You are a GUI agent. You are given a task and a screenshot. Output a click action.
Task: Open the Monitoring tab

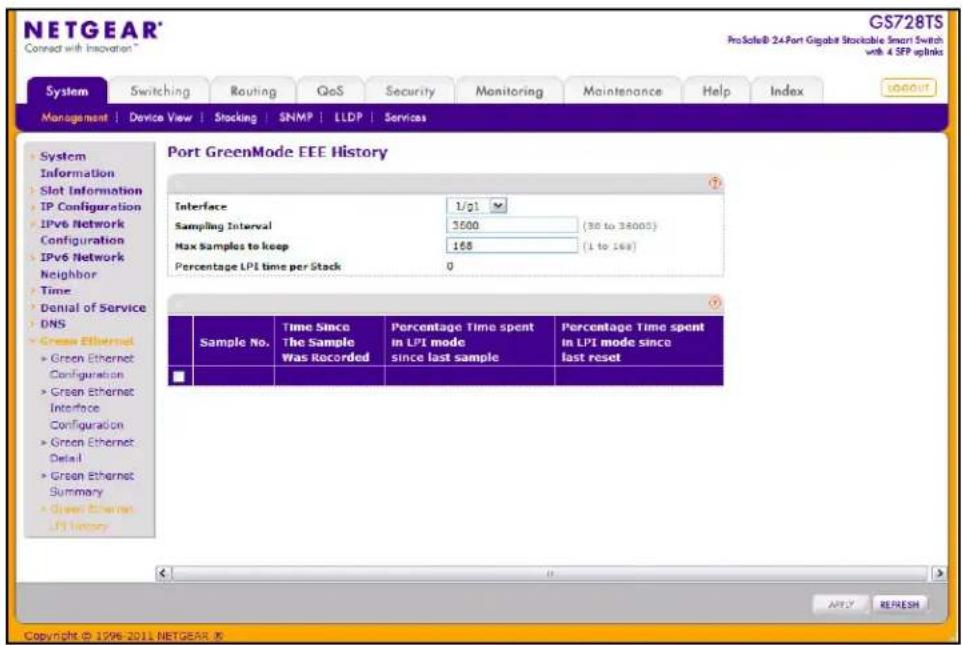(x=509, y=91)
